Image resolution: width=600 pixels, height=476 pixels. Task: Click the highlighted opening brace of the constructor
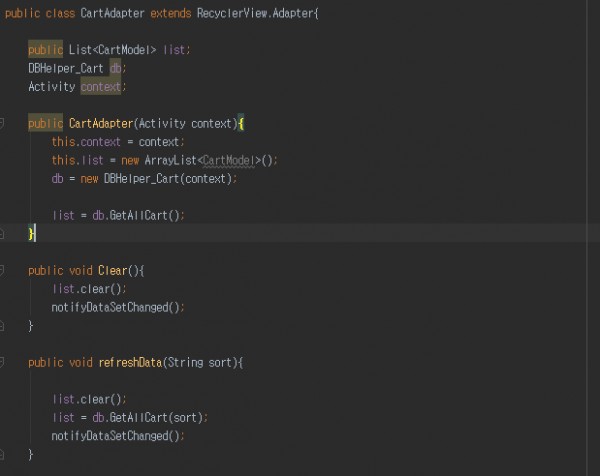pos(241,123)
